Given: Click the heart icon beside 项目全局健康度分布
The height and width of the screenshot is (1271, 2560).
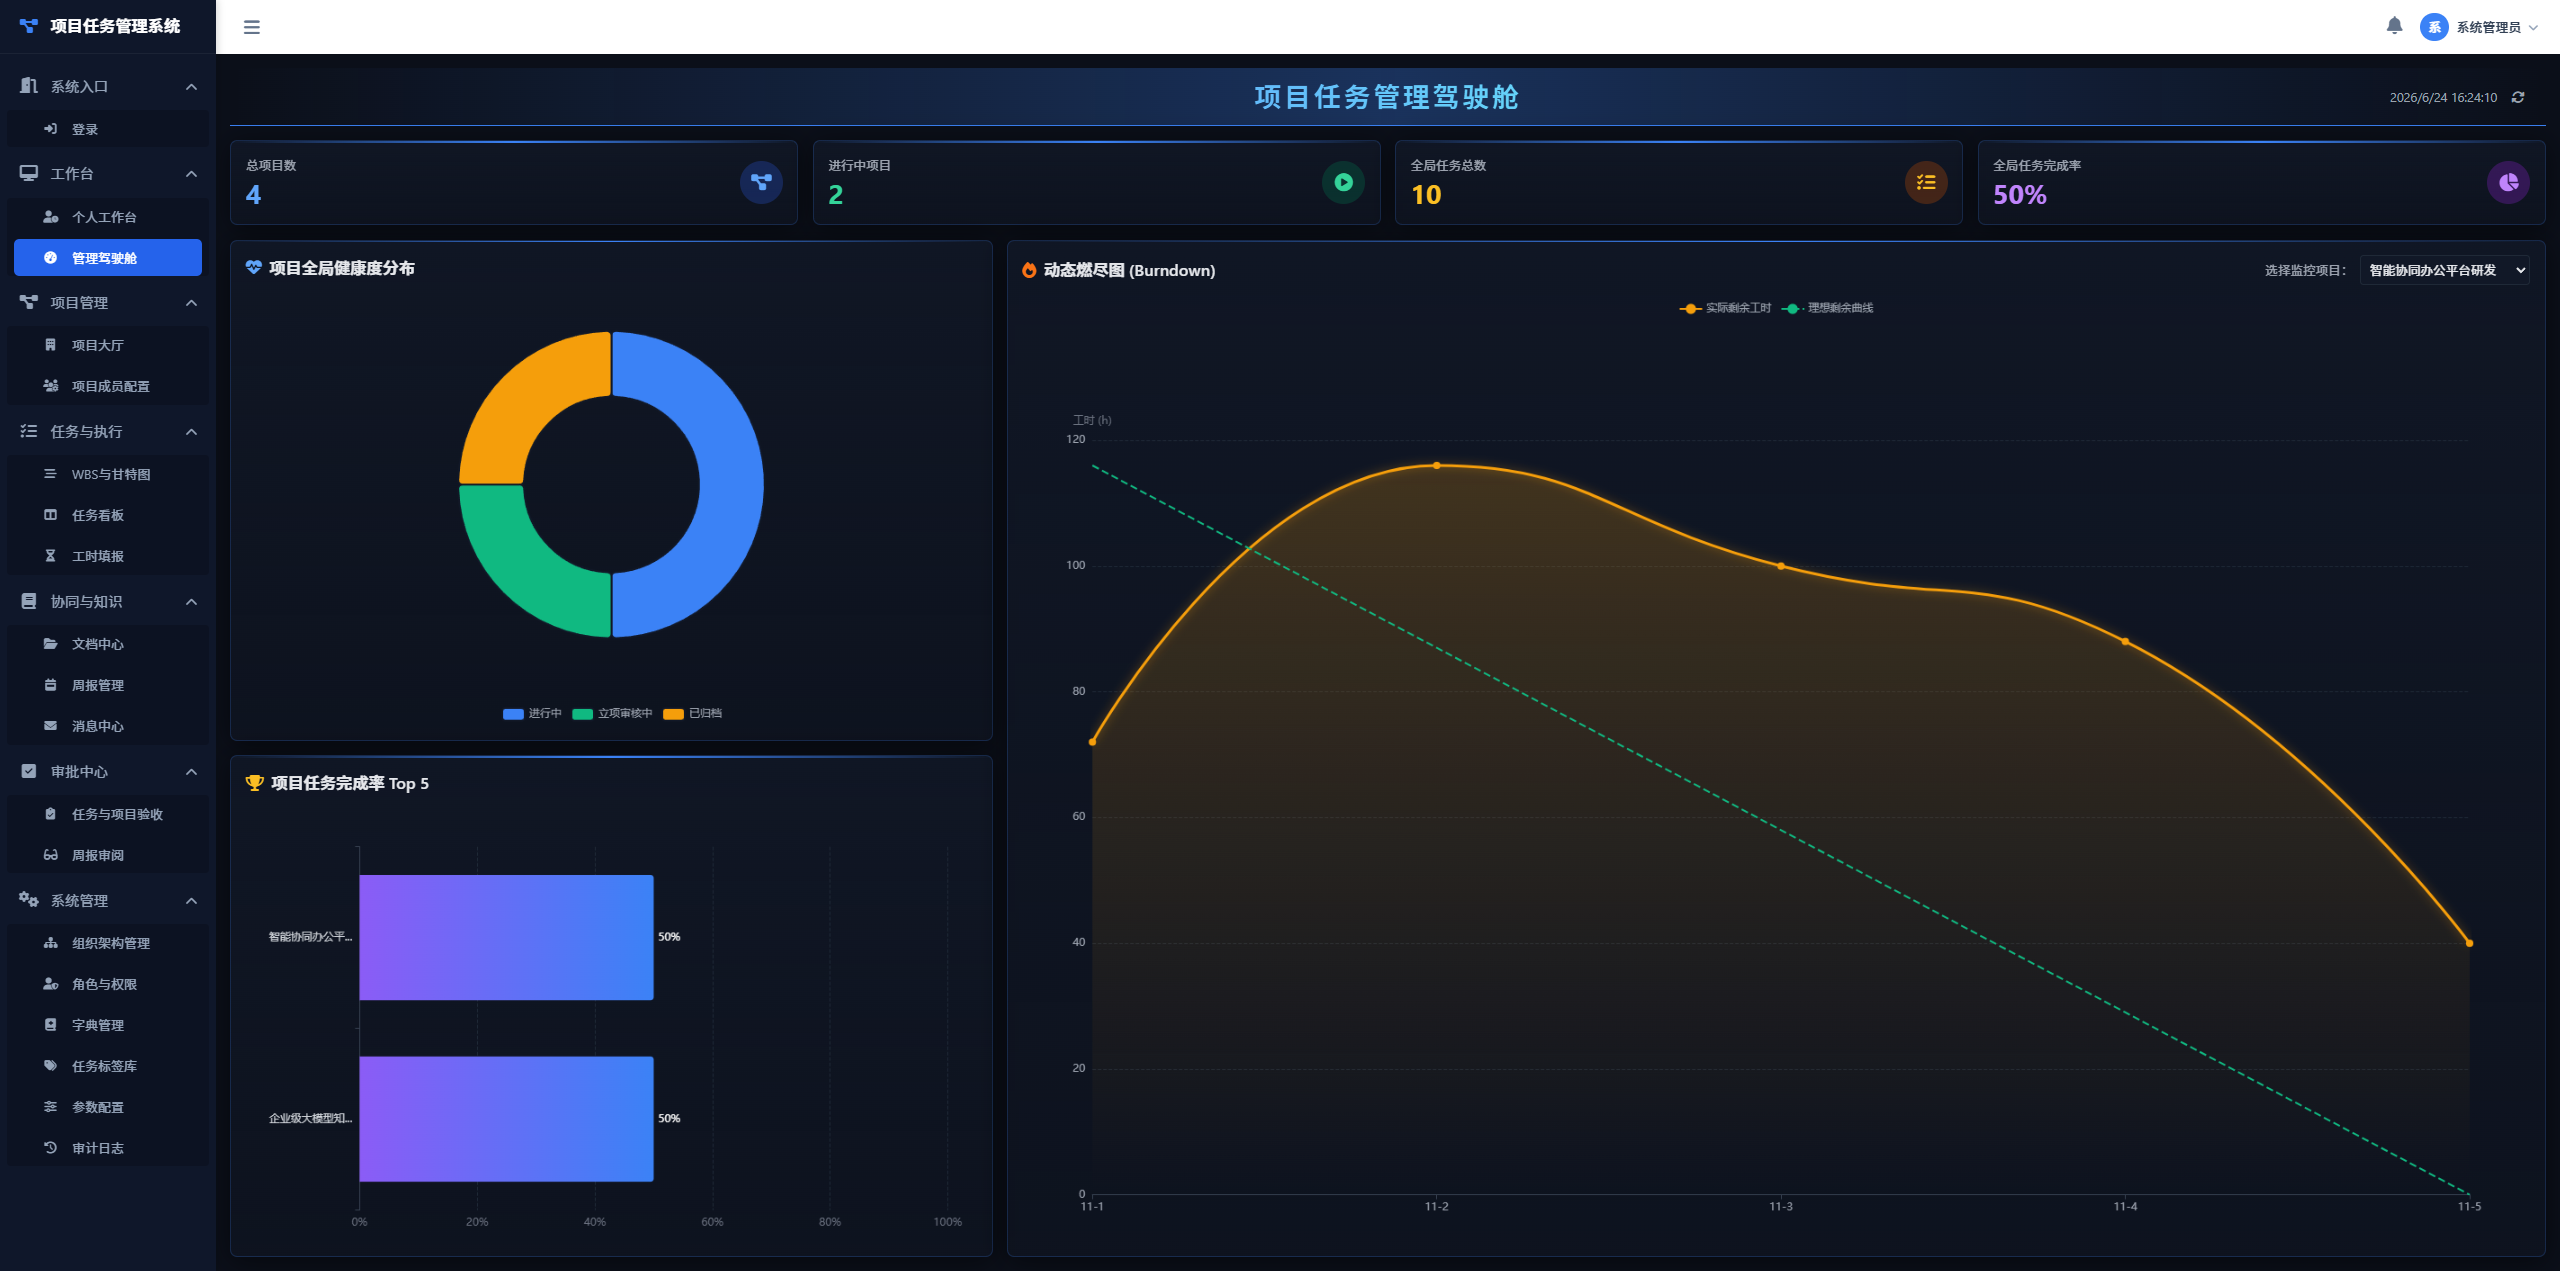Looking at the screenshot, I should 253,267.
